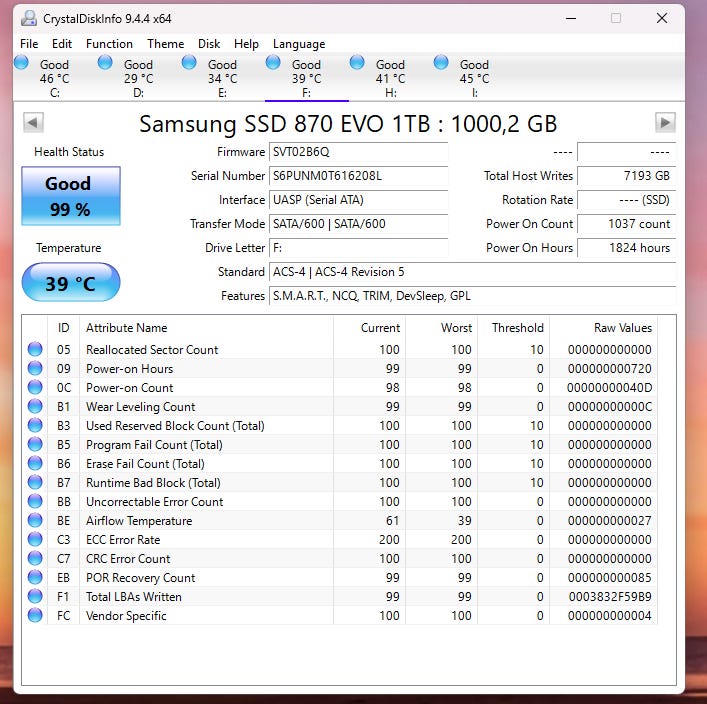Click the status icon for Reallocated Sector Count

click(35, 349)
